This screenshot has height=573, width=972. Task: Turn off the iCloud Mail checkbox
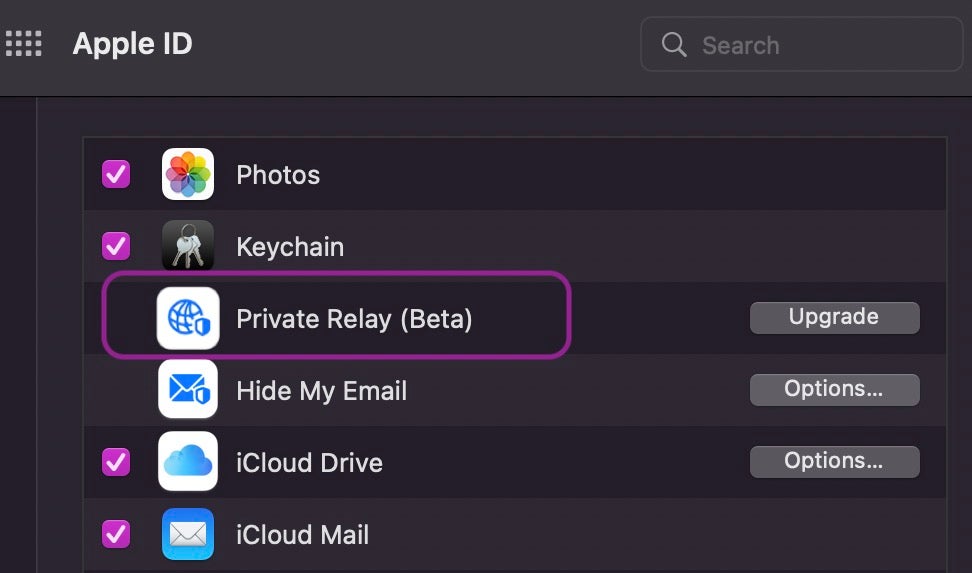tap(116, 534)
